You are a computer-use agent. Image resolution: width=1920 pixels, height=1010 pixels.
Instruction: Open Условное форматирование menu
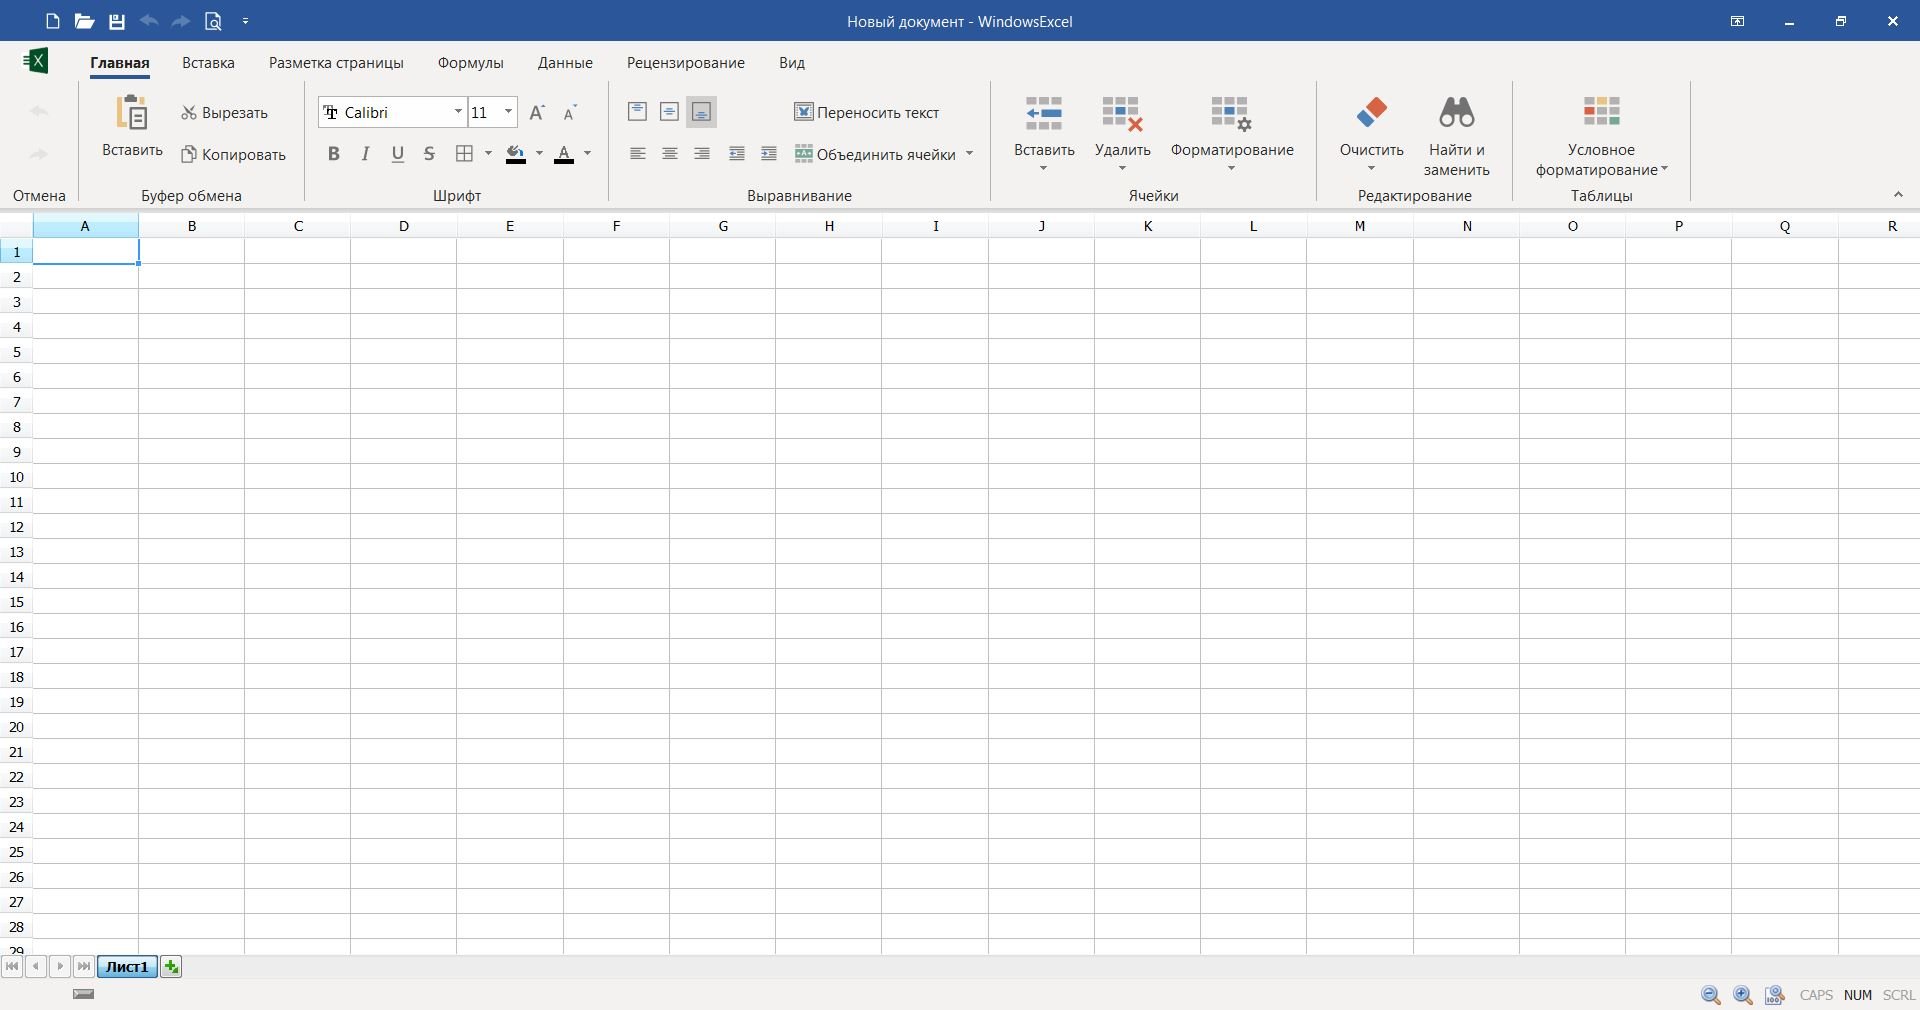tap(1601, 136)
